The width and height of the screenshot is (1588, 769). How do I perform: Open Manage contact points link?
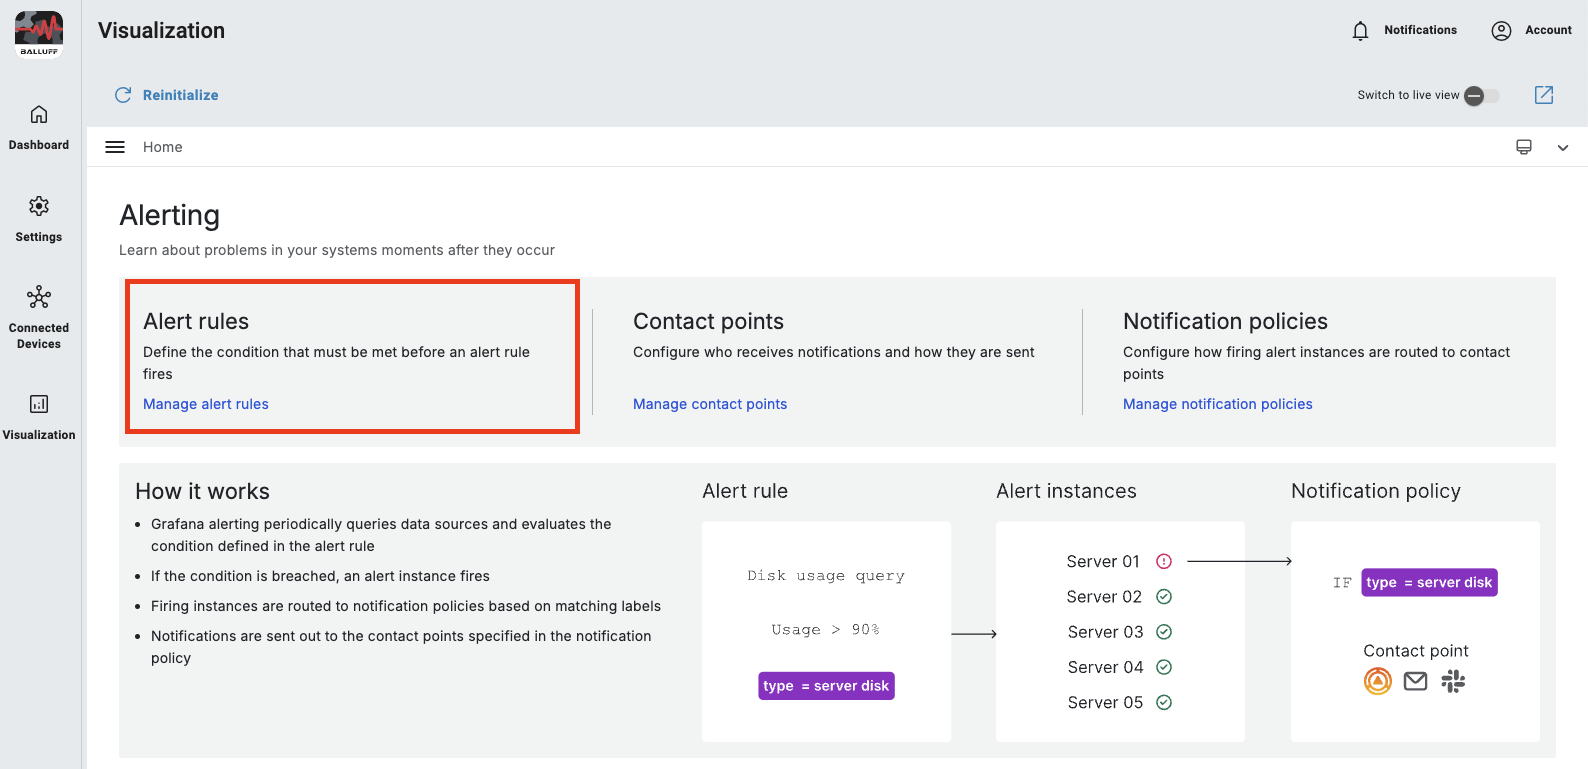(710, 404)
